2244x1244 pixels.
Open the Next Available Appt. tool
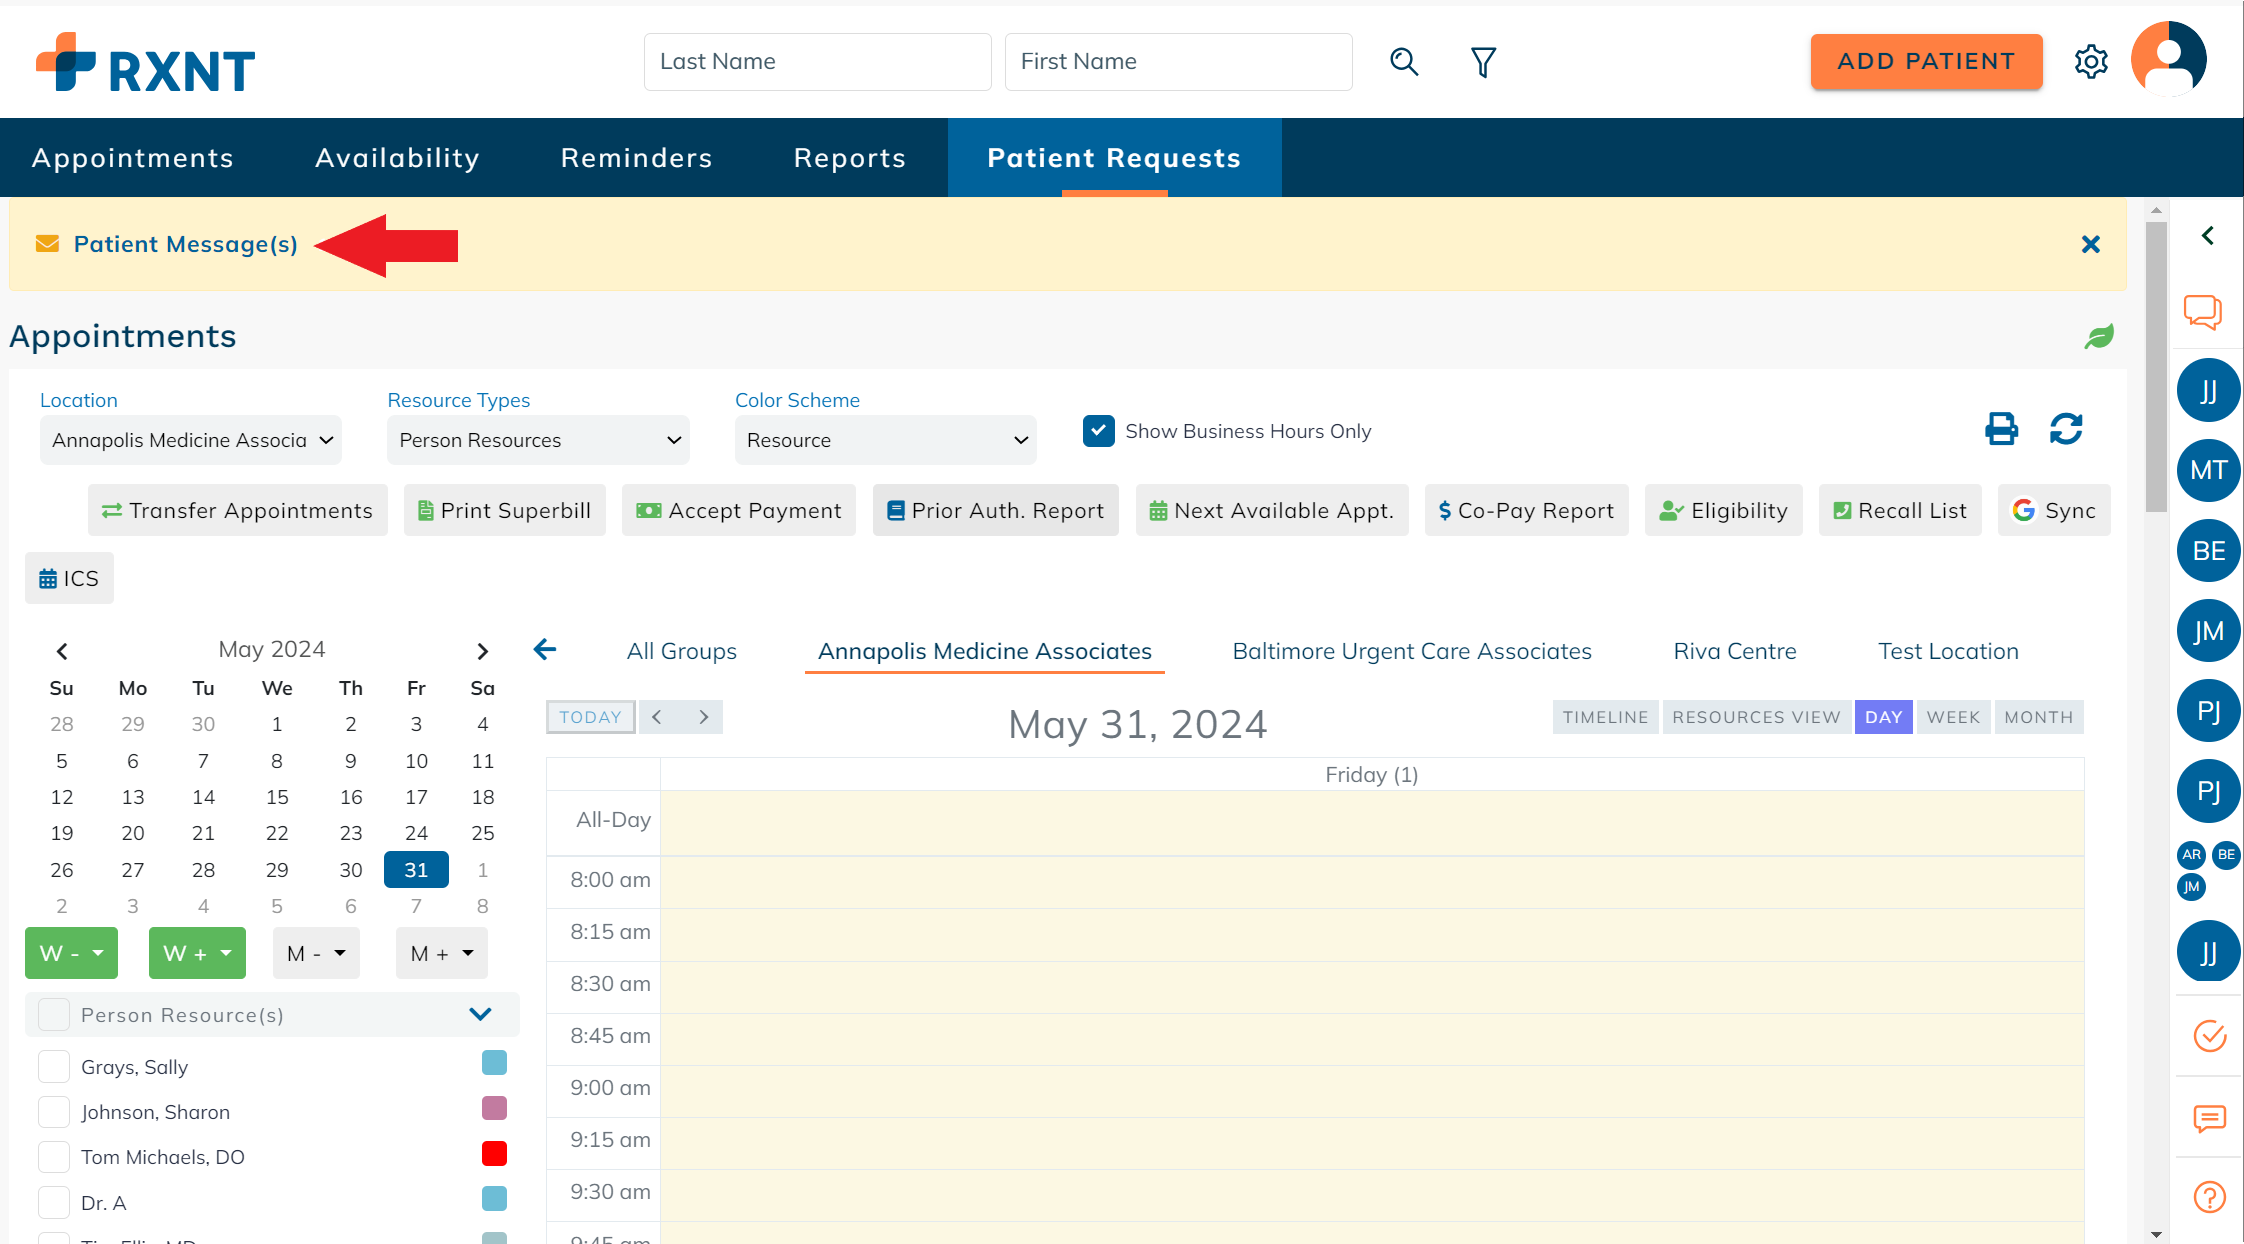tap(1272, 510)
